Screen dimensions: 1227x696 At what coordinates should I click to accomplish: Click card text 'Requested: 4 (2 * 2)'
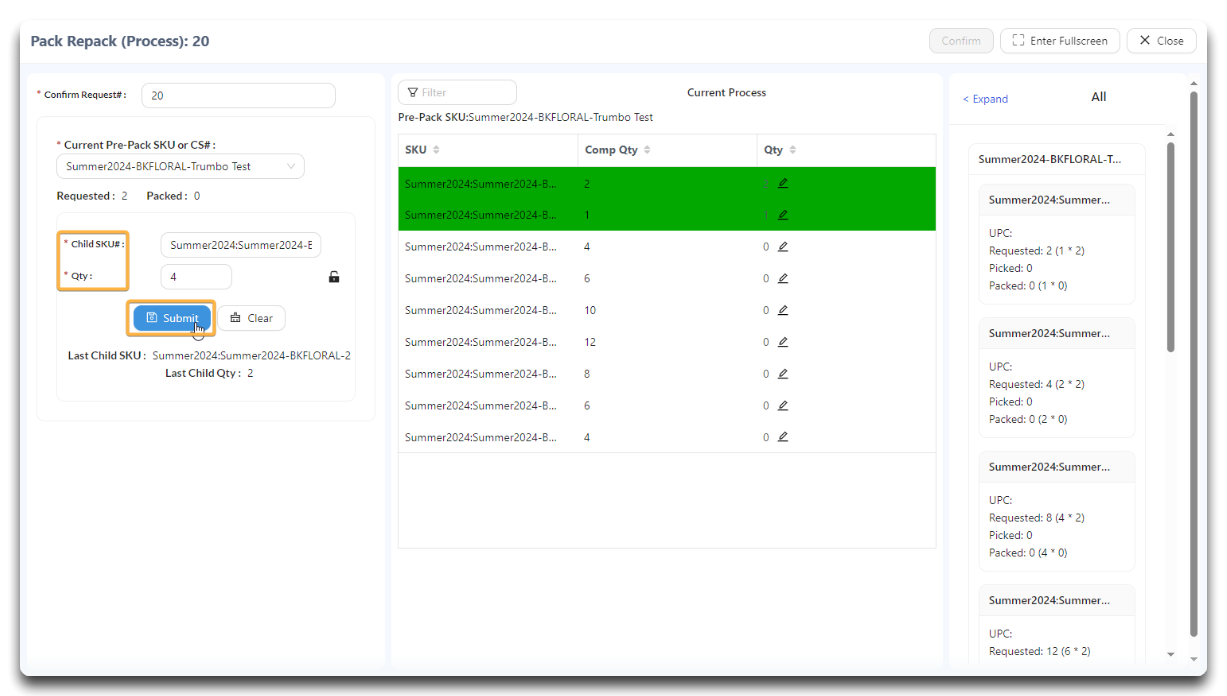click(1036, 384)
